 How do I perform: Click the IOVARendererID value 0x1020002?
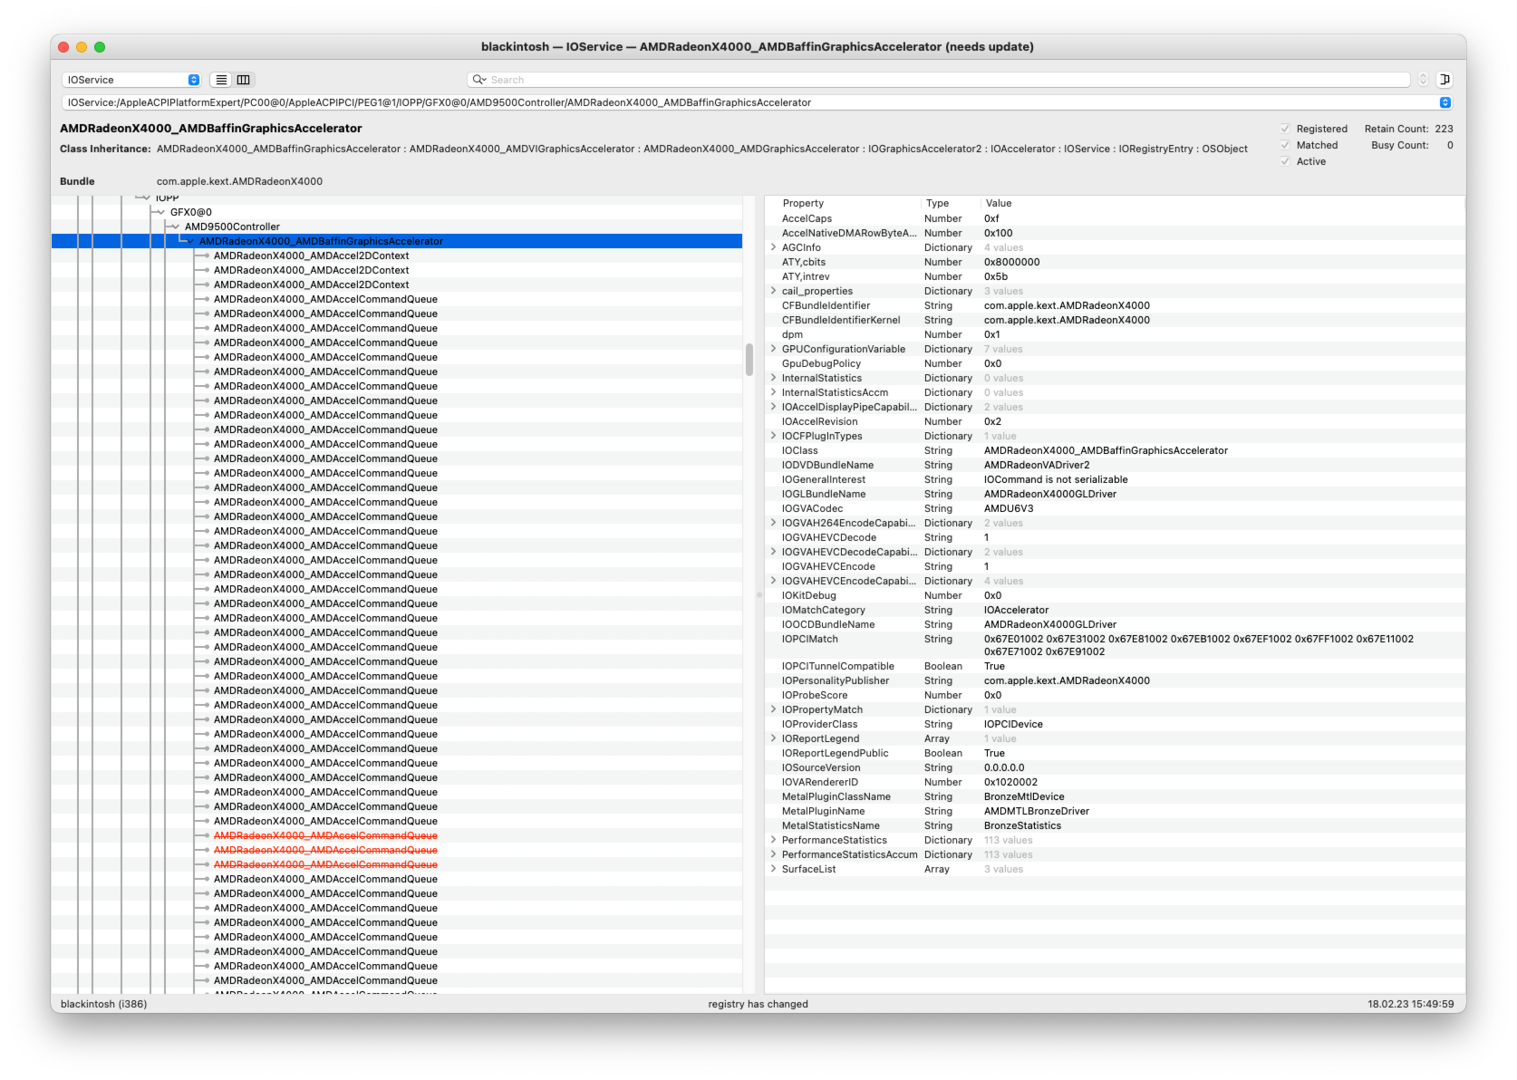1011,783
